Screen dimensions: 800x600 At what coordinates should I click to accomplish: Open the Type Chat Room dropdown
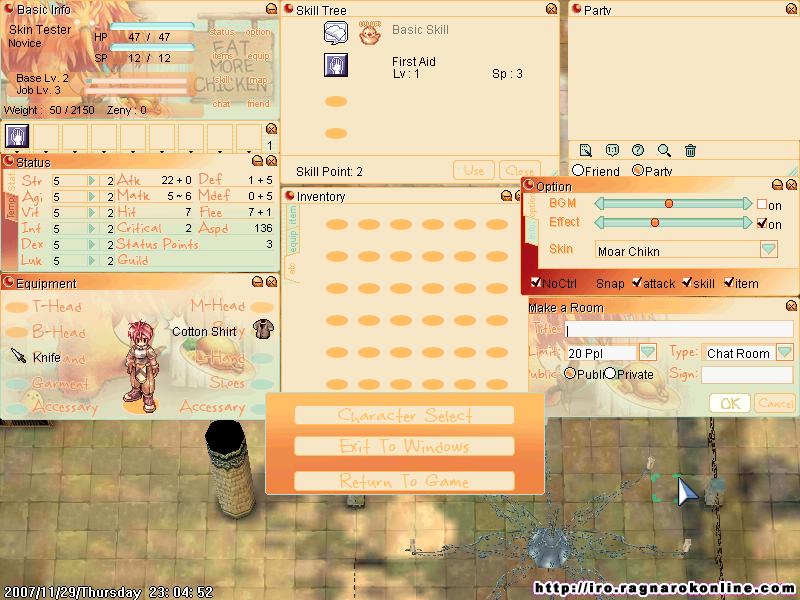tap(784, 352)
